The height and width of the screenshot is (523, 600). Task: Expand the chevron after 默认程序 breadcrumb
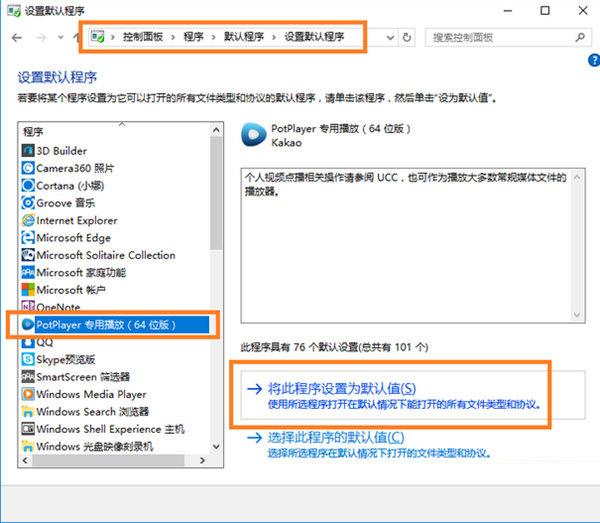pyautogui.click(x=274, y=37)
